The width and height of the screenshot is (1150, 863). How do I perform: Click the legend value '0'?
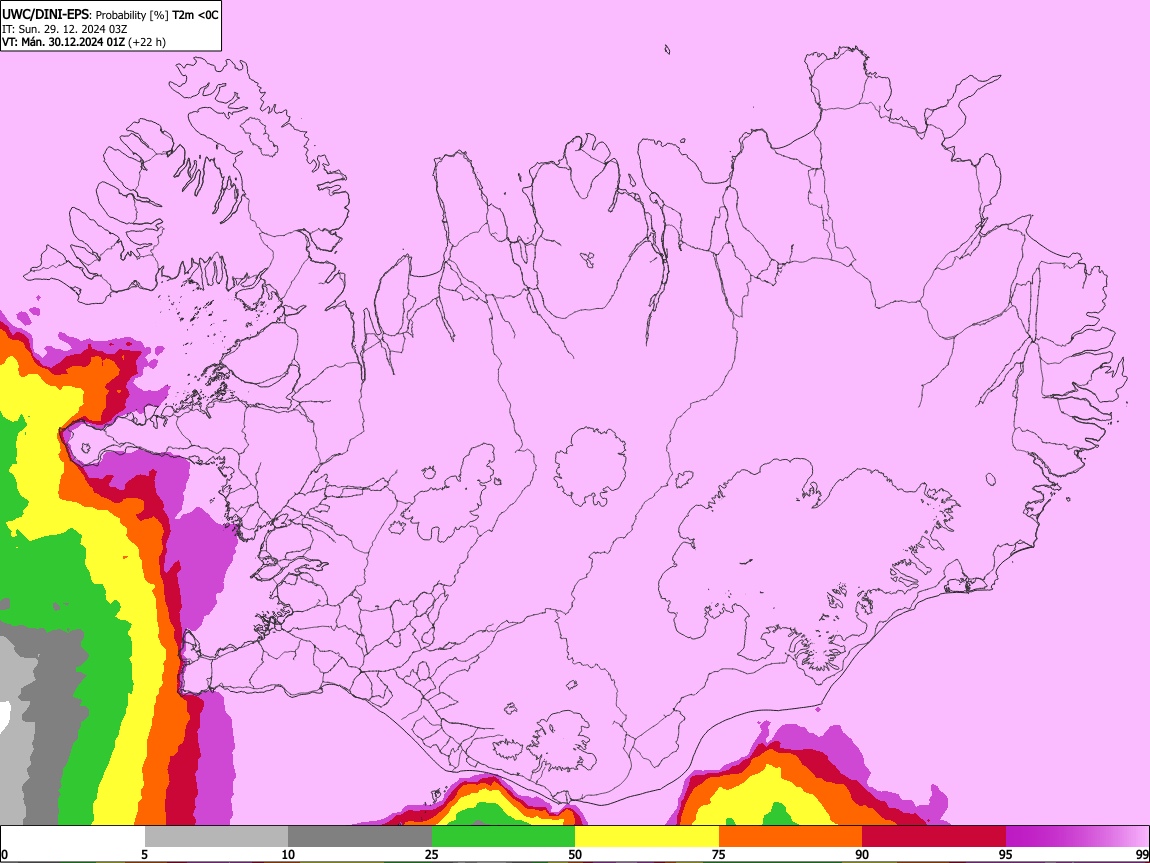pyautogui.click(x=5, y=854)
